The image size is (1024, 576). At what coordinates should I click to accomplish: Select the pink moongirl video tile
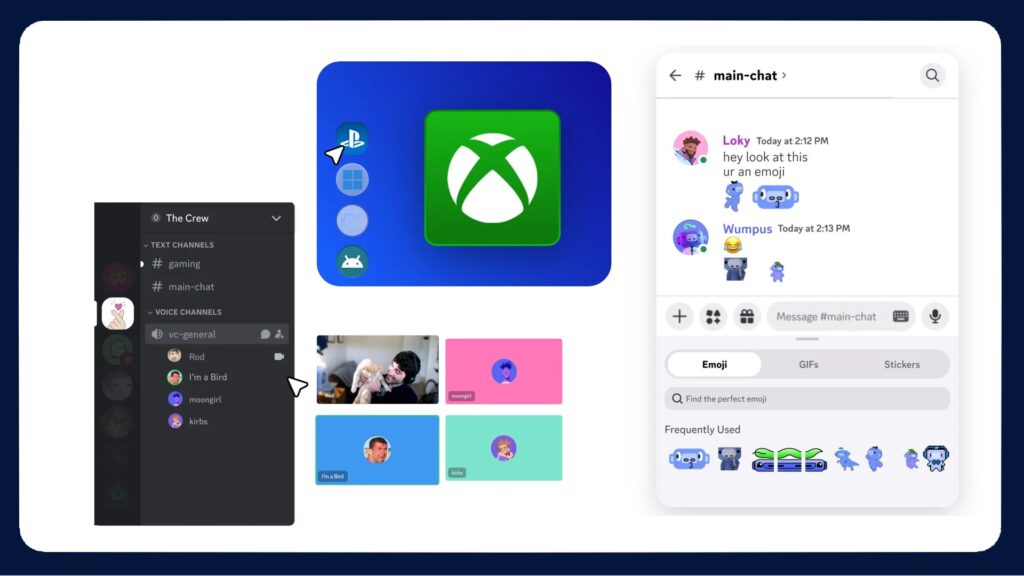pos(504,372)
